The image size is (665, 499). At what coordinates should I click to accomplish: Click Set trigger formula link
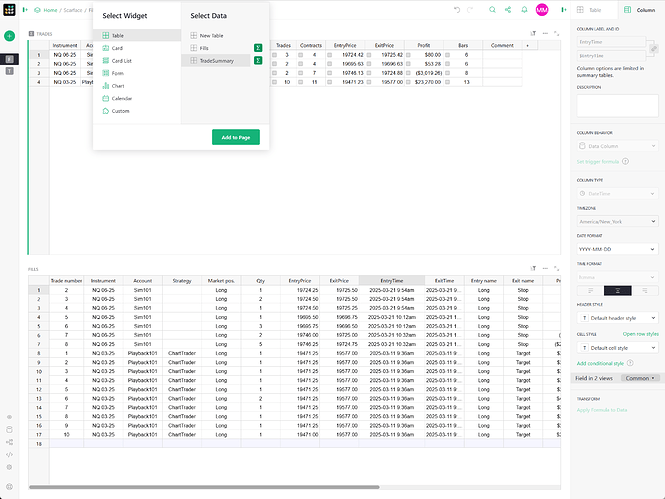click(x=598, y=162)
